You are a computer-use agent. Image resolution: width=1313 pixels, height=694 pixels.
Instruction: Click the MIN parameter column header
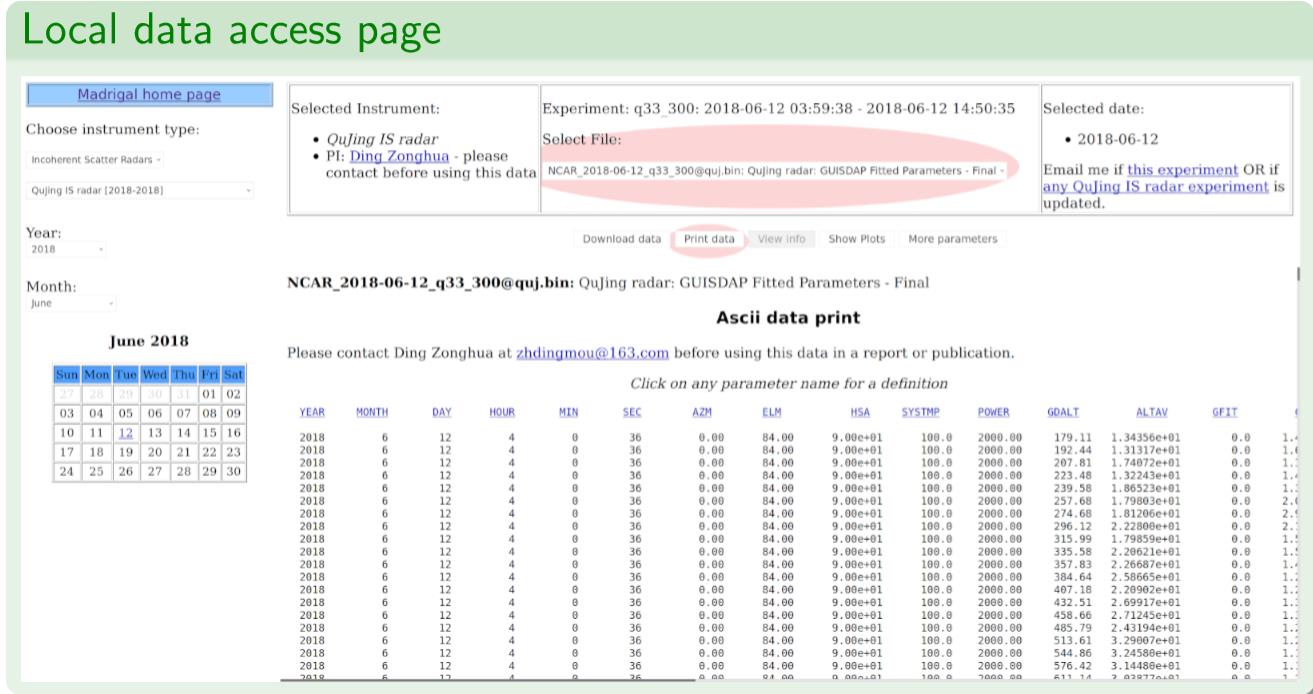pyautogui.click(x=568, y=412)
